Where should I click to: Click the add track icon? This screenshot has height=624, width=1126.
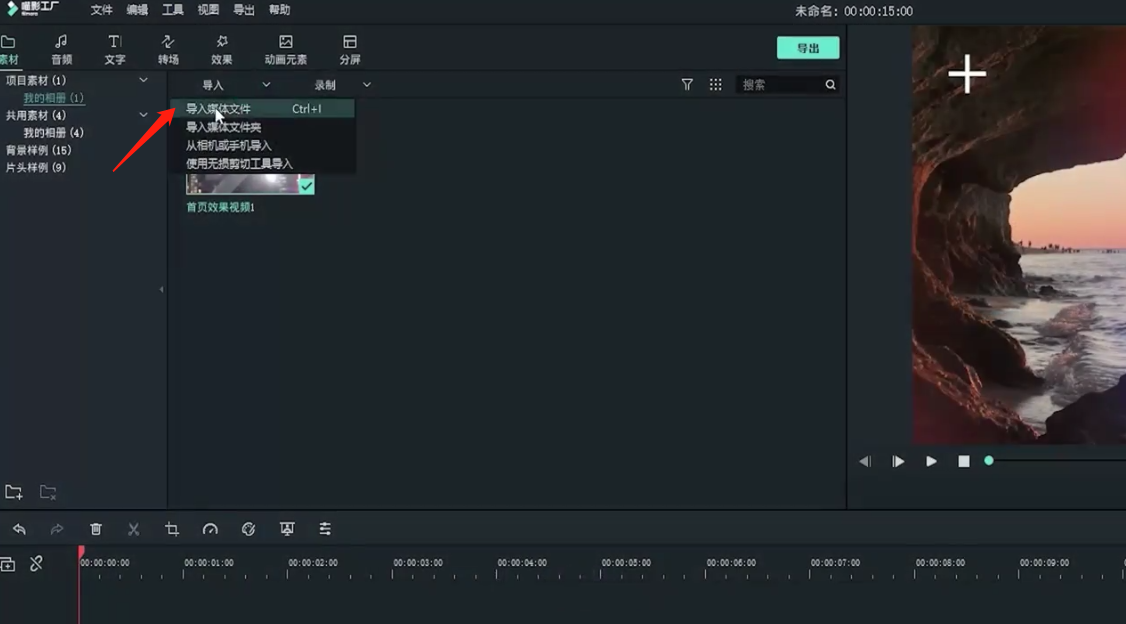pyautogui.click(x=8, y=564)
